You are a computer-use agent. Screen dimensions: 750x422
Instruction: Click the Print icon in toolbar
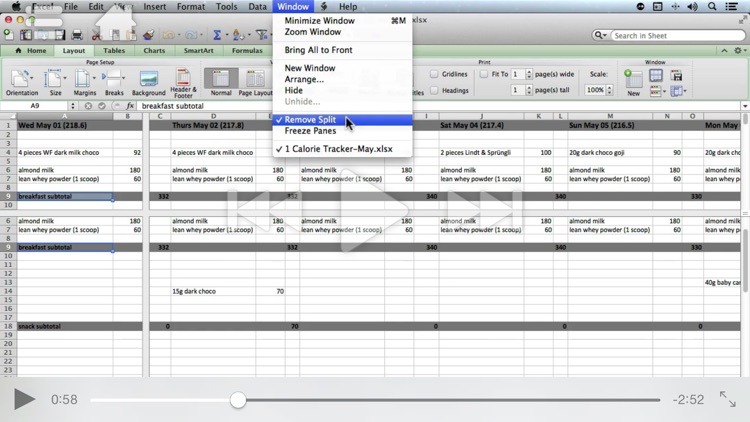pos(77,35)
